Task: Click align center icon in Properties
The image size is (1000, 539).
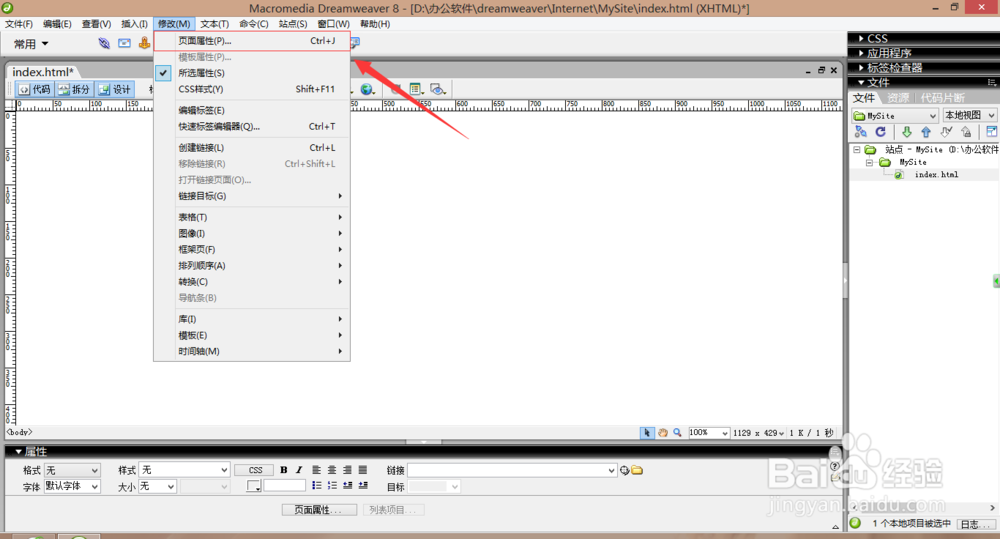Action: (332, 470)
